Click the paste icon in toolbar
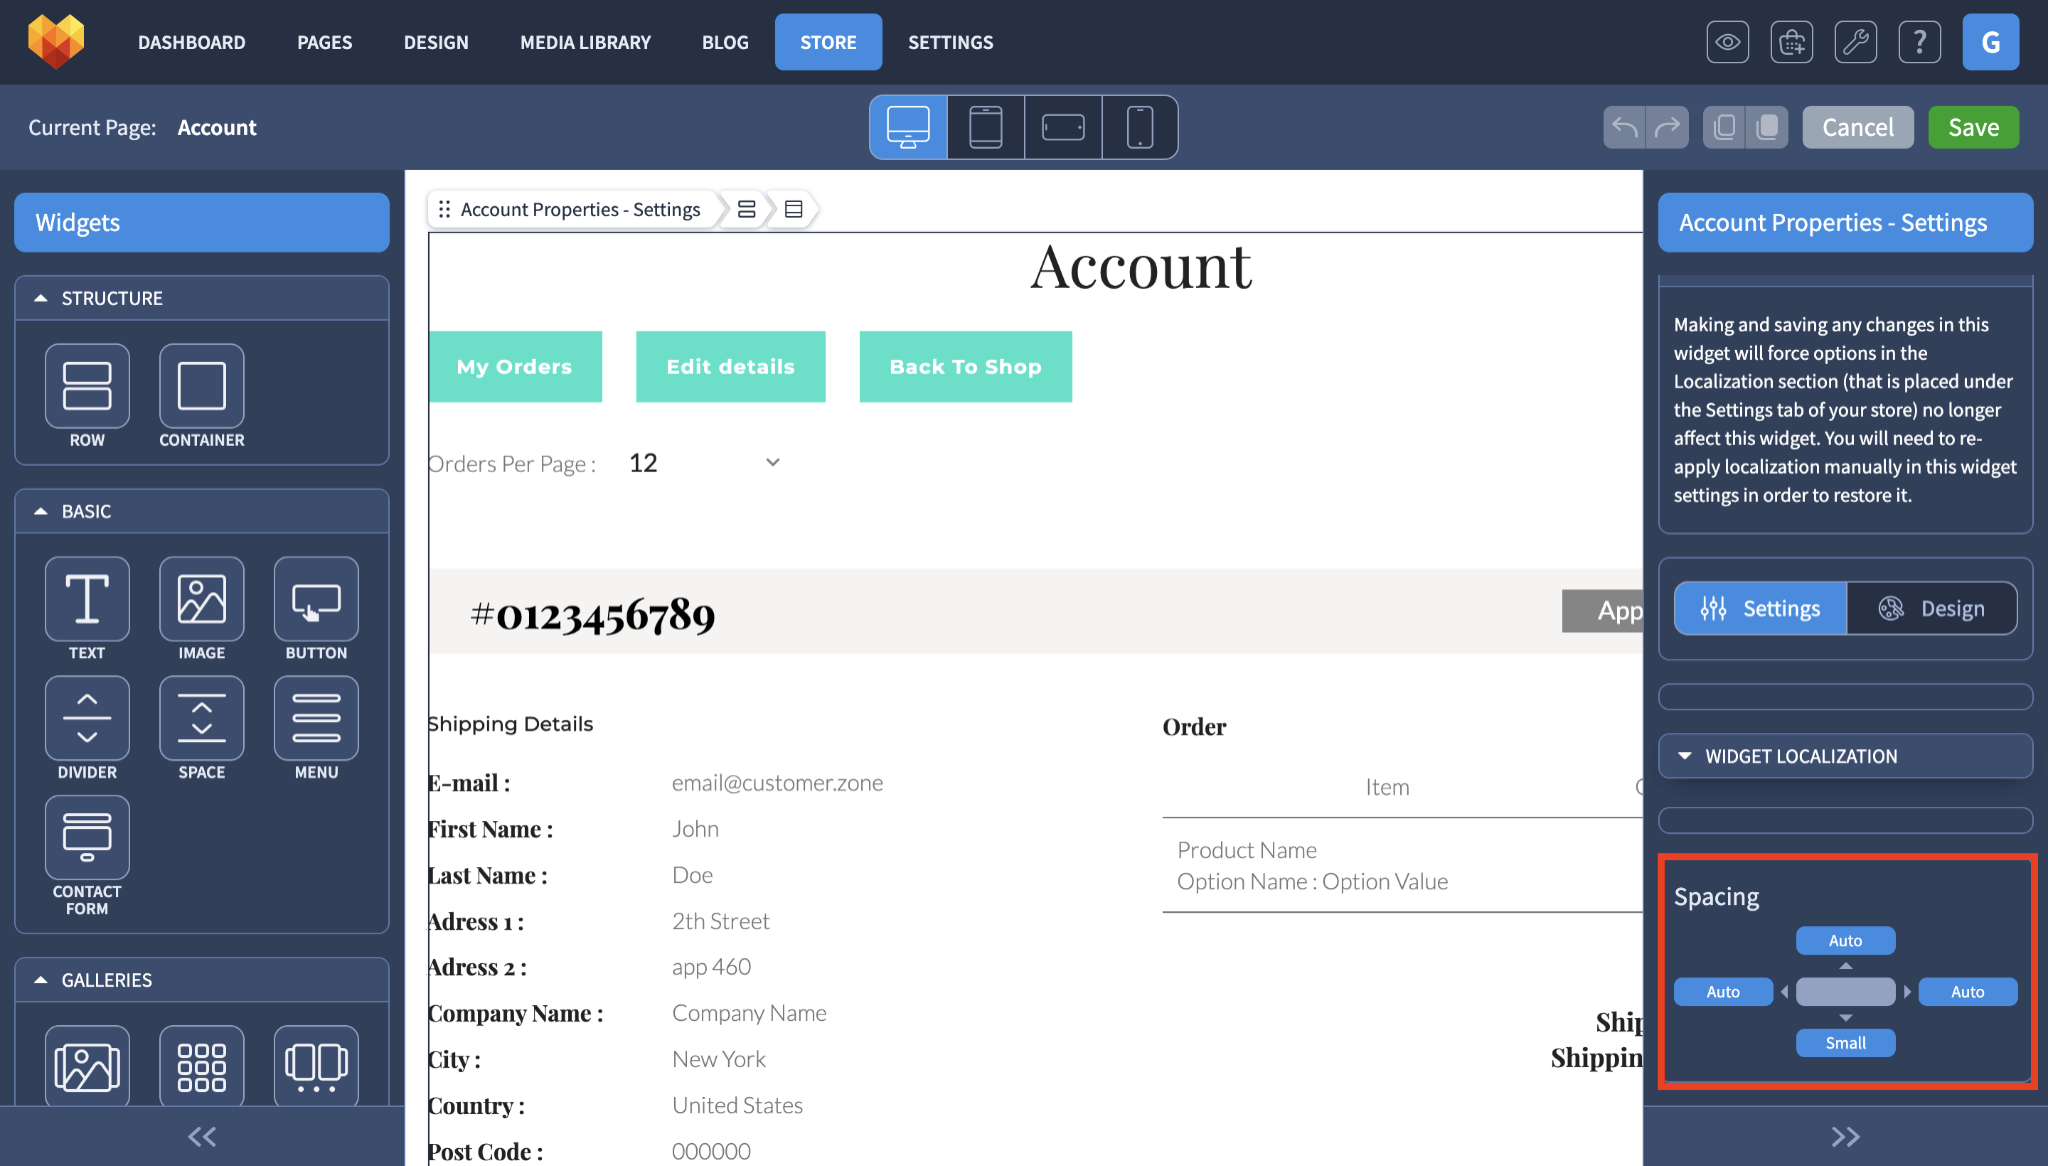 pyautogui.click(x=1767, y=127)
